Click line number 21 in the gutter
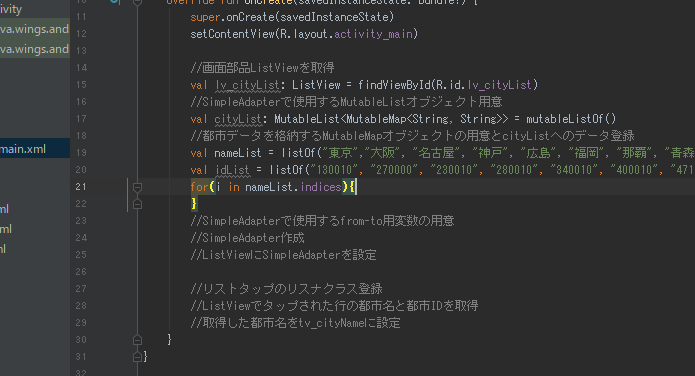 [x=81, y=187]
